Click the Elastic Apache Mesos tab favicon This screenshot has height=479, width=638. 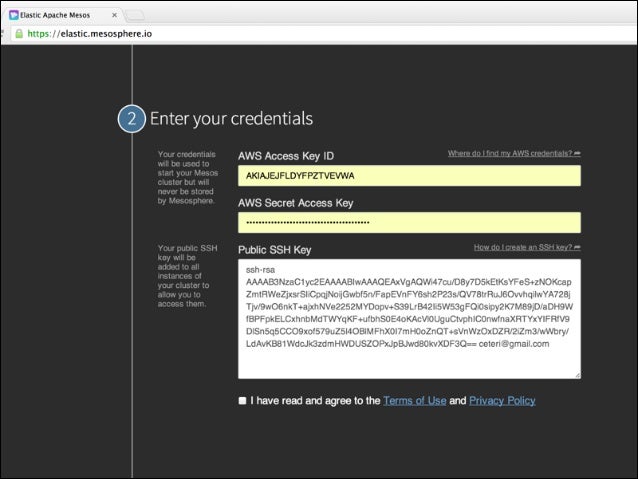click(x=14, y=15)
